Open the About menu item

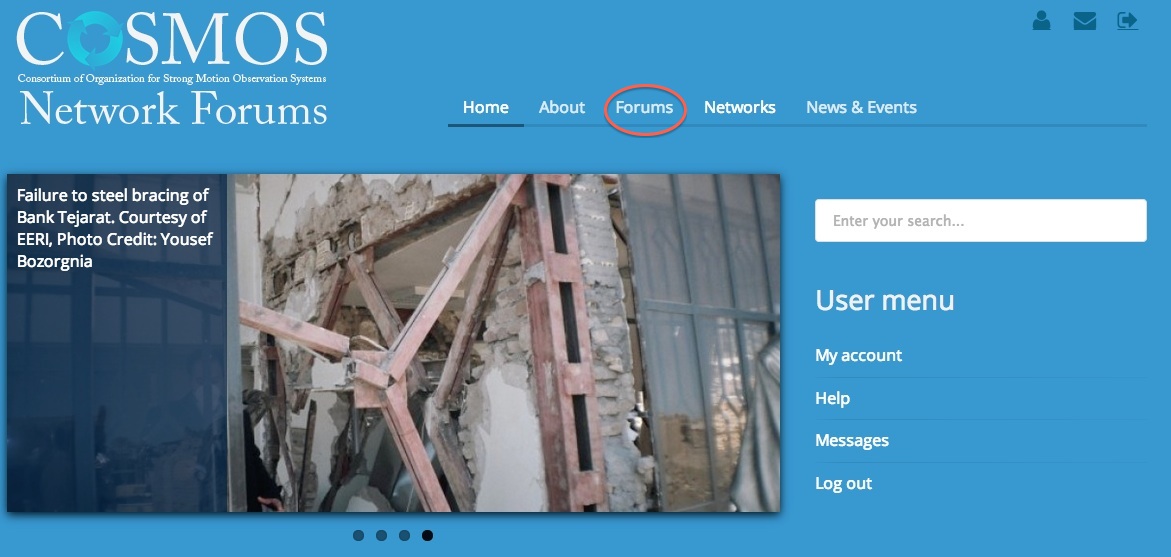[562, 108]
